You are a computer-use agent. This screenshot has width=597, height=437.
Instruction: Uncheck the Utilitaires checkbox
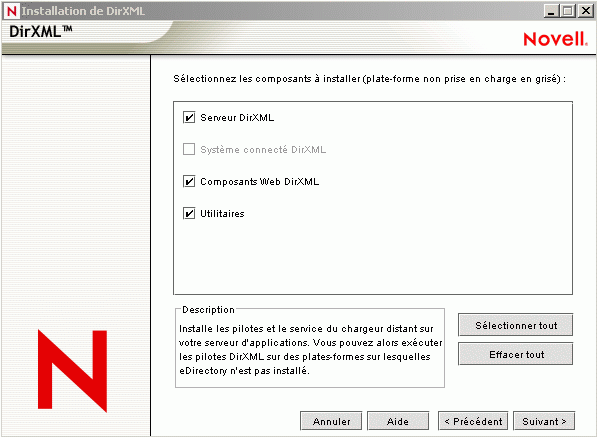click(189, 213)
